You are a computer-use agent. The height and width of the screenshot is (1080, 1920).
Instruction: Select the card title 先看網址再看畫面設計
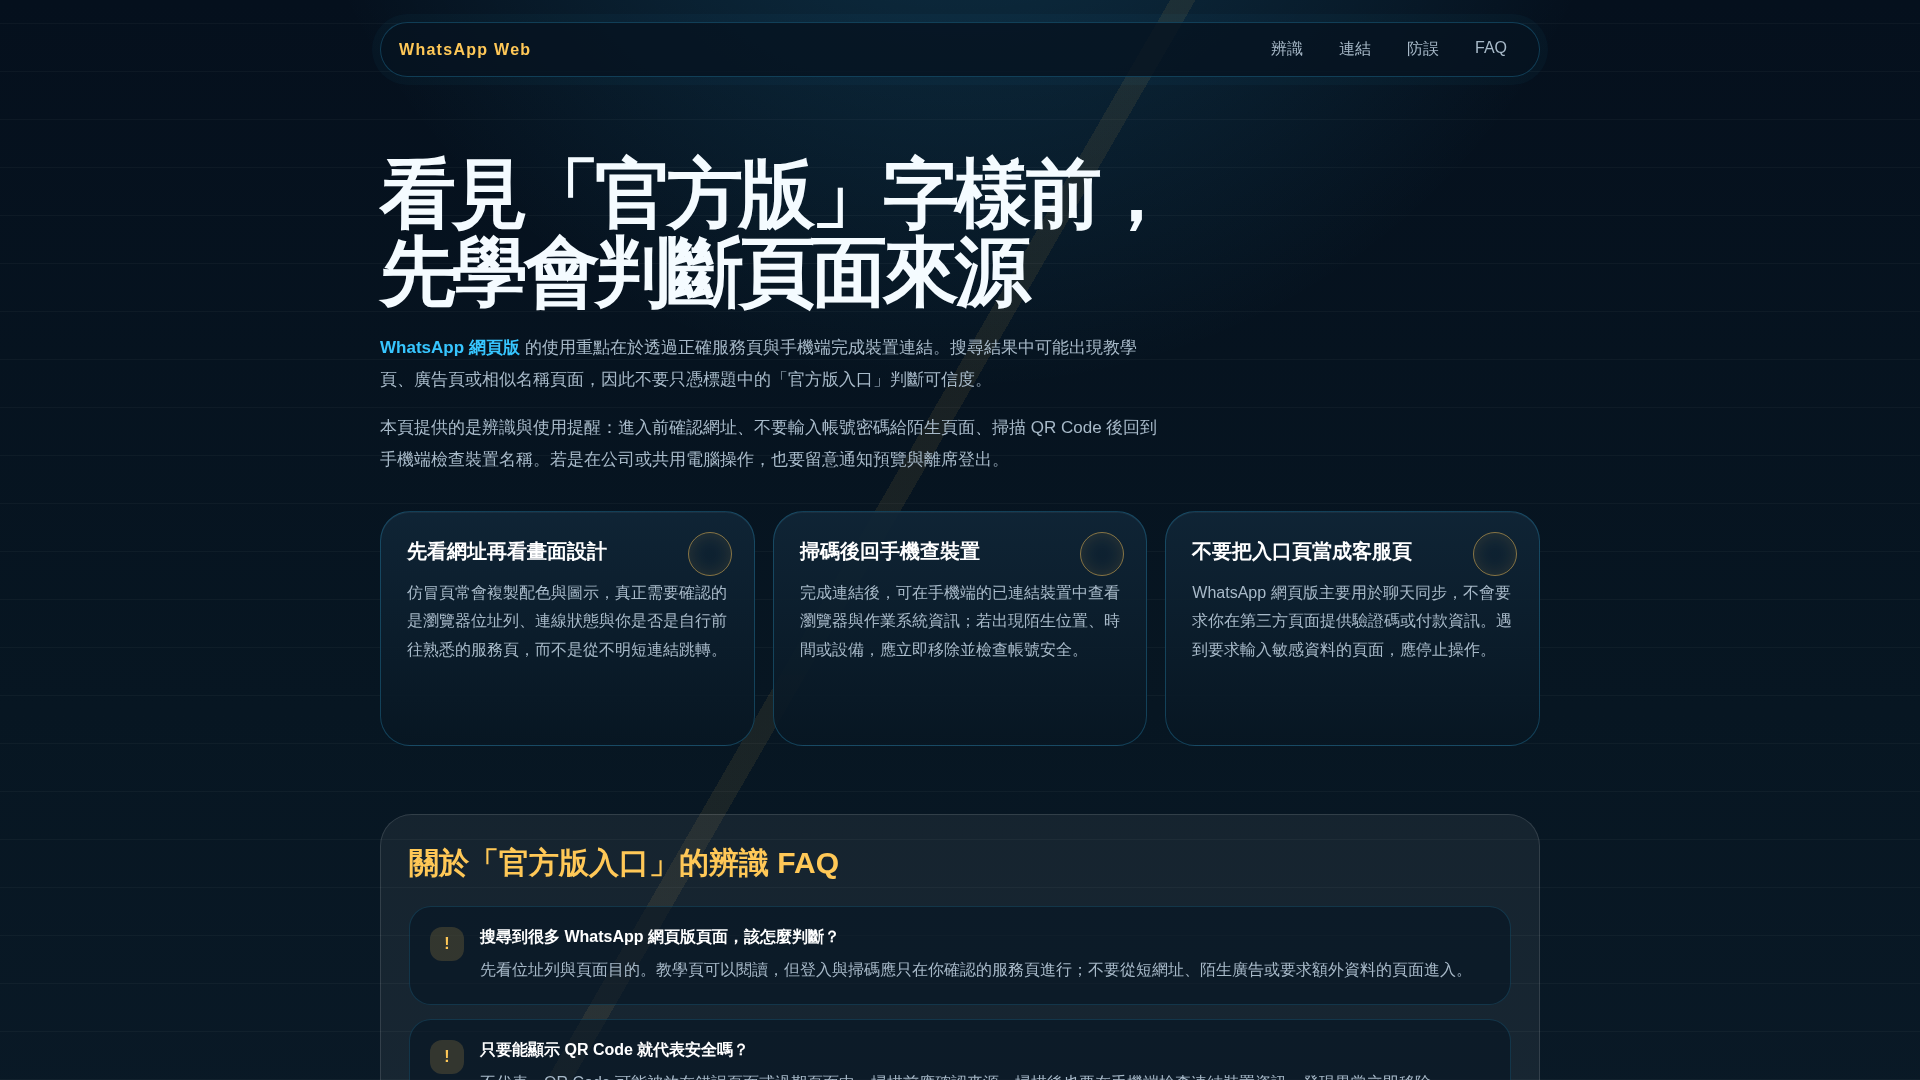pos(507,552)
